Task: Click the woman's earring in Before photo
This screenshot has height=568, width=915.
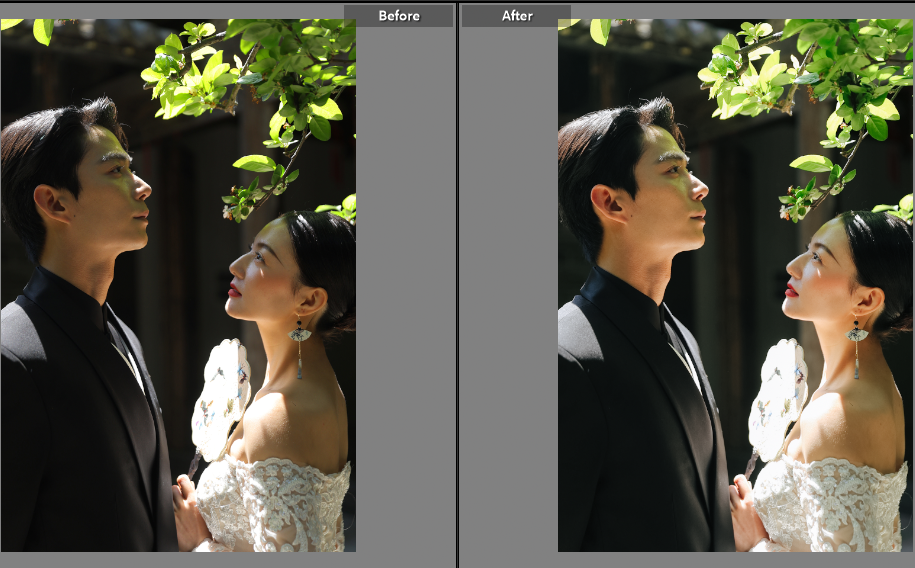Action: (x=299, y=338)
